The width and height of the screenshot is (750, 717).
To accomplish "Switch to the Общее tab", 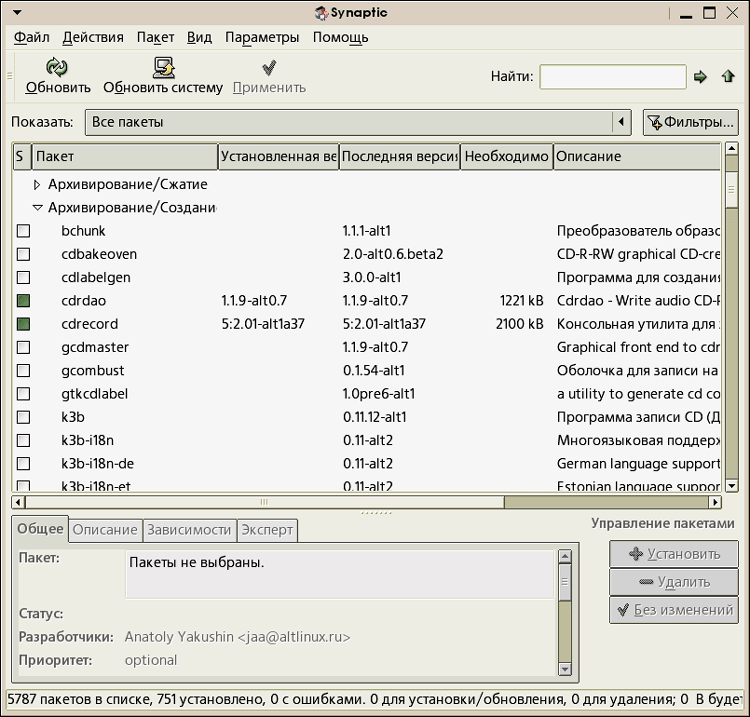I will coord(40,529).
